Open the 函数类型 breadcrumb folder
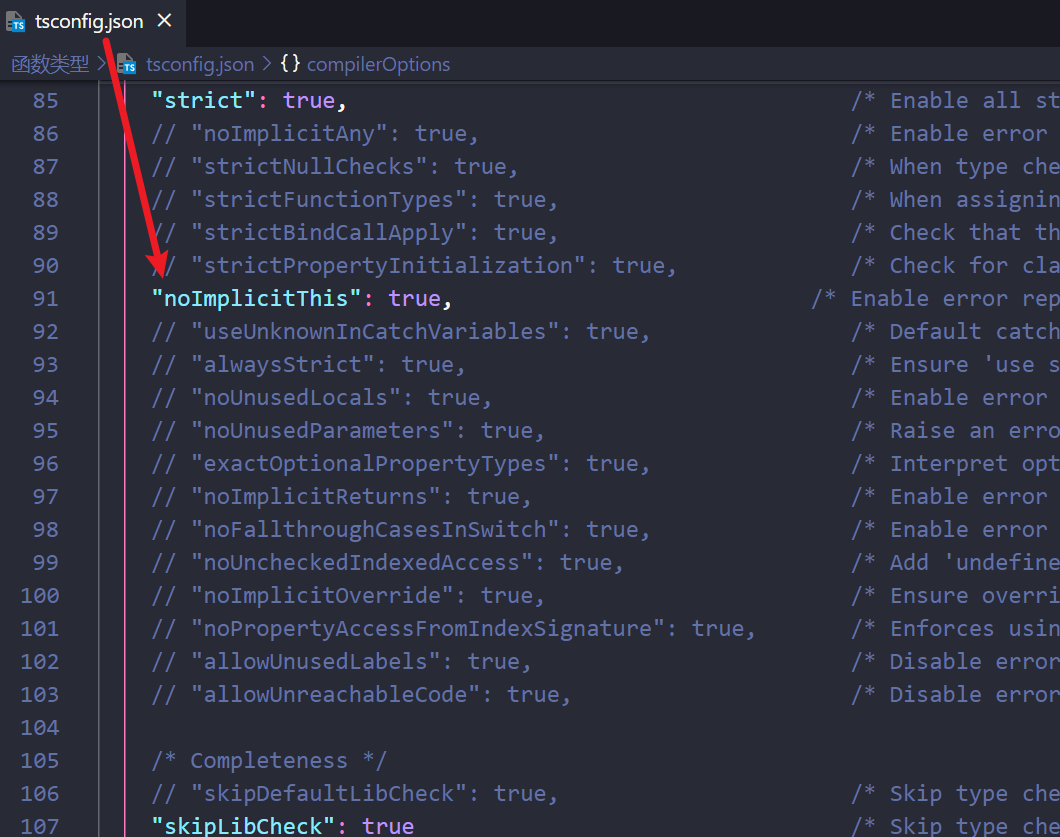This screenshot has width=1060, height=837. point(50,64)
